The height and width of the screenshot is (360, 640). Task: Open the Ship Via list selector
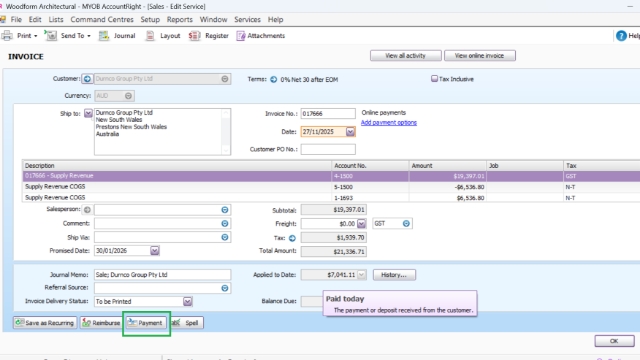tap(225, 238)
